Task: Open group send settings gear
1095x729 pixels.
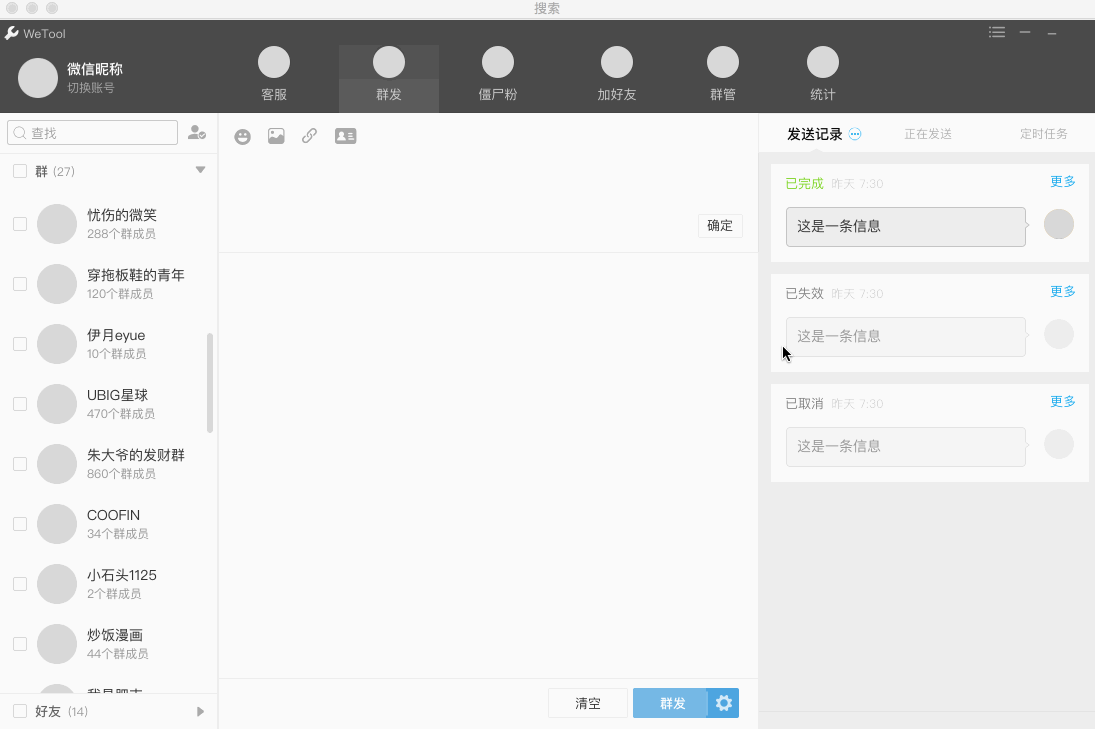Action: point(724,703)
